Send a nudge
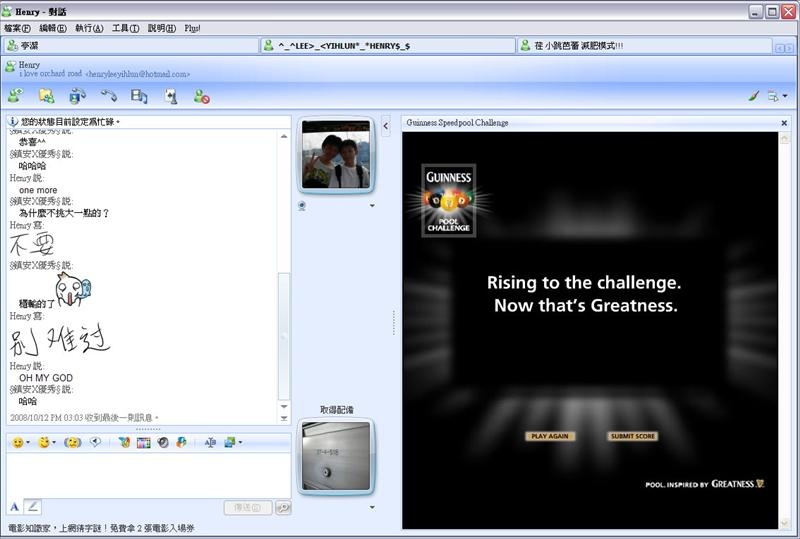 (73, 442)
